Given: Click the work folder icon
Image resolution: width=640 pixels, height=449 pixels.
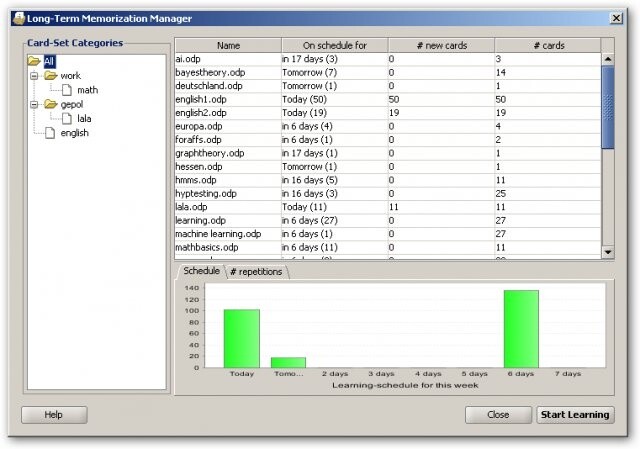Looking at the screenshot, I should pos(51,76).
